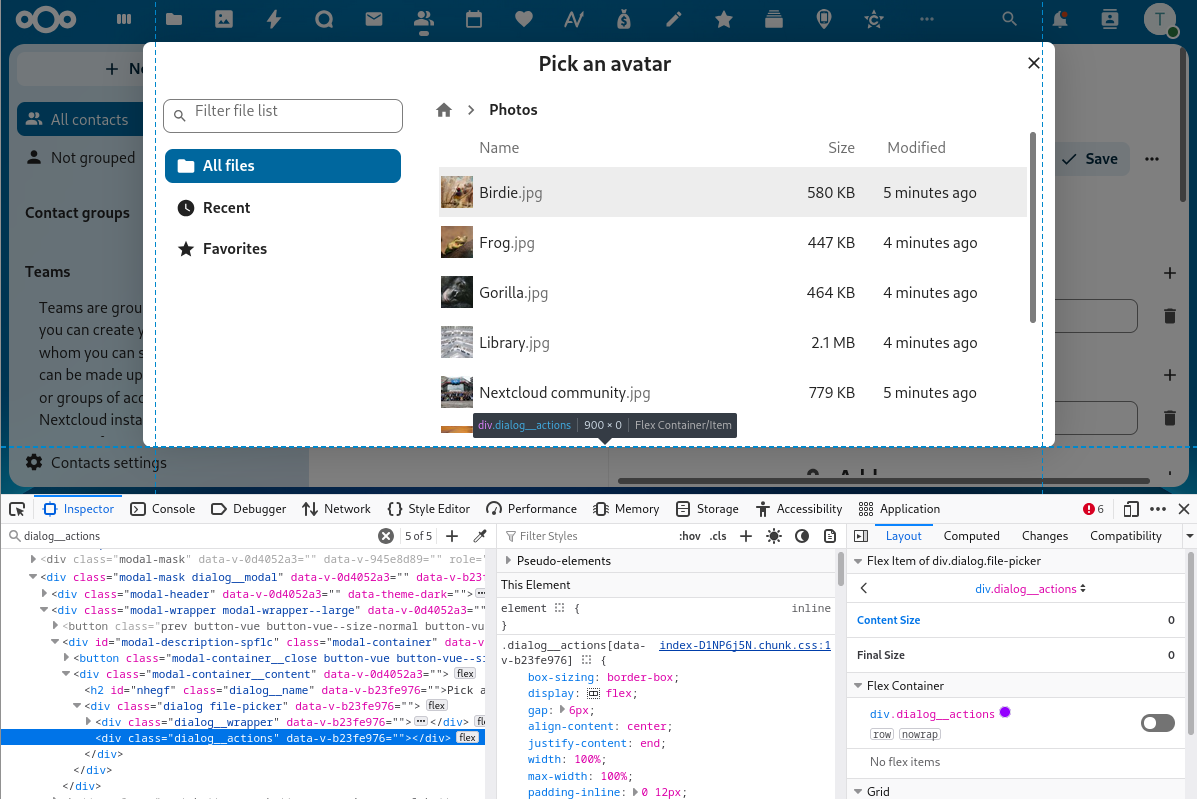The width and height of the screenshot is (1197, 799).
Task: Toggle the .cls class panel
Action: click(x=718, y=536)
